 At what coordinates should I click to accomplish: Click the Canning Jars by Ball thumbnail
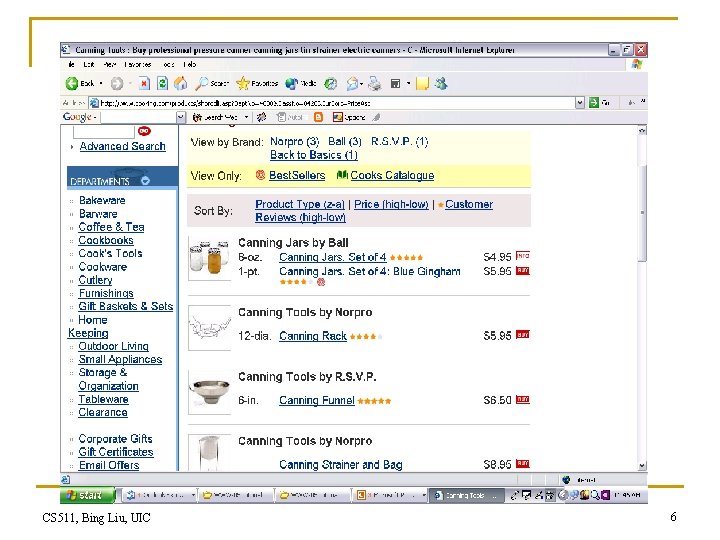(x=209, y=258)
